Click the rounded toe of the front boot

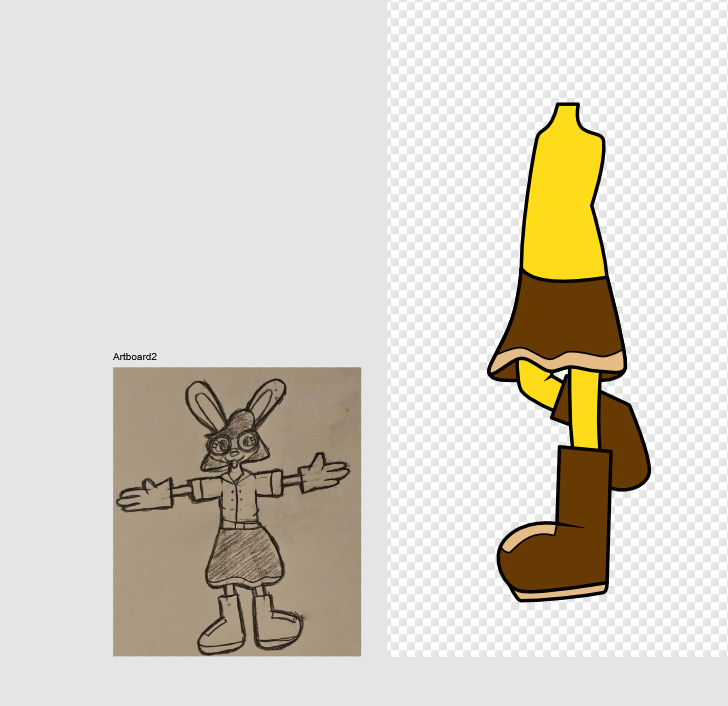coord(520,567)
